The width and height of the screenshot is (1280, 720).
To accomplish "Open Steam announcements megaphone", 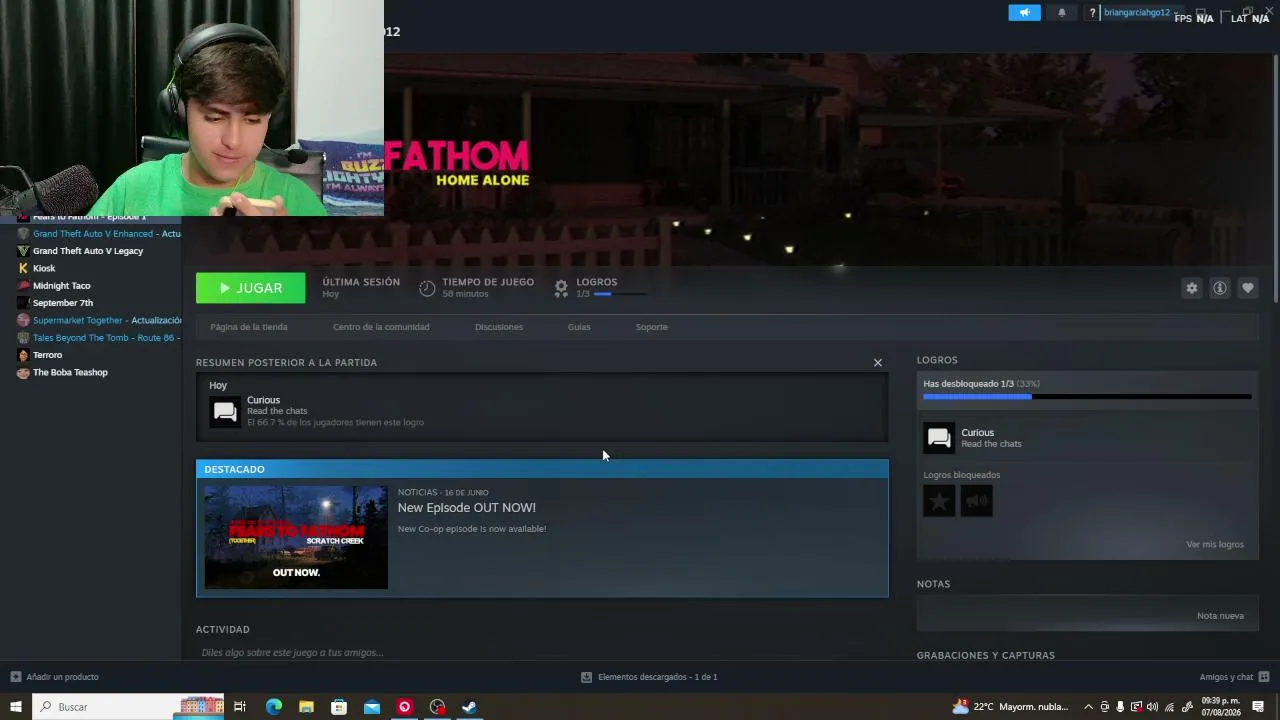I will [1024, 13].
